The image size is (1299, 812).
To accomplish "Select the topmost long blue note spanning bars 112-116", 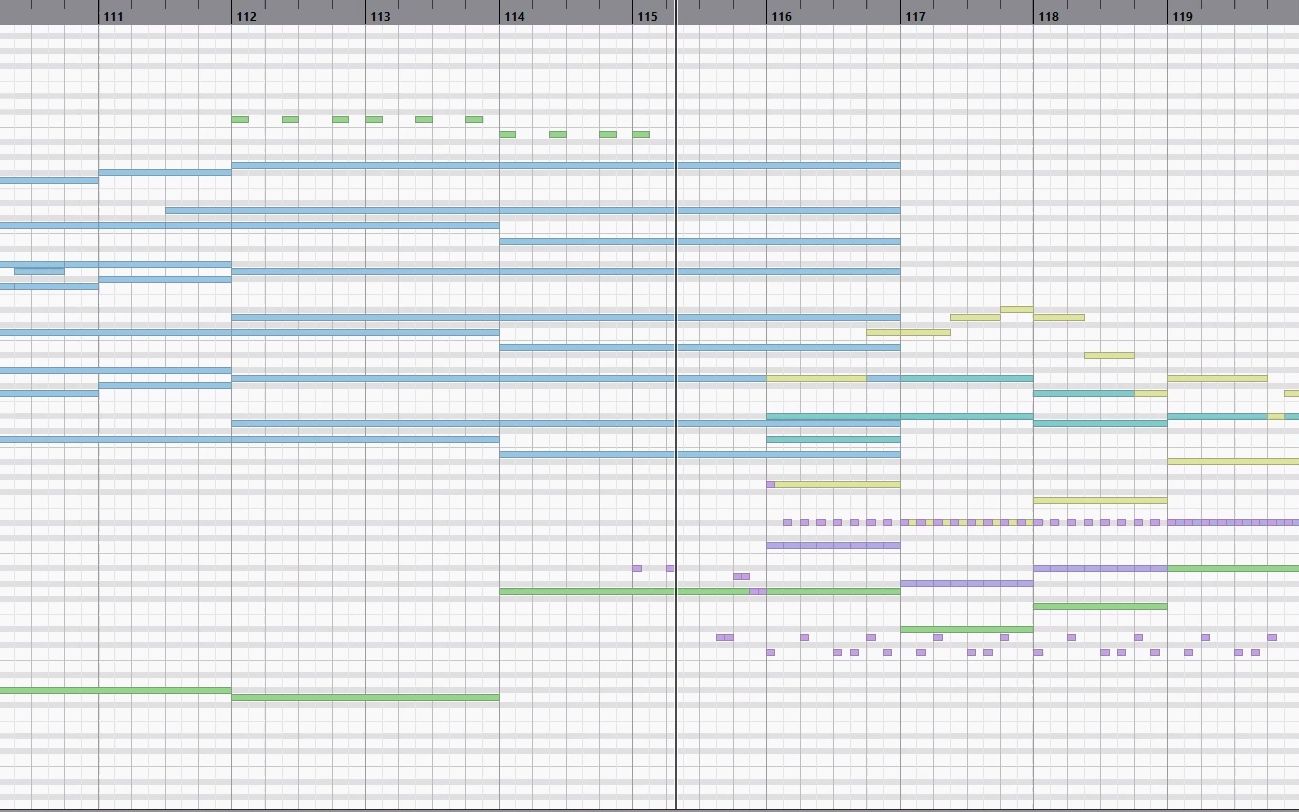I will pos(566,165).
